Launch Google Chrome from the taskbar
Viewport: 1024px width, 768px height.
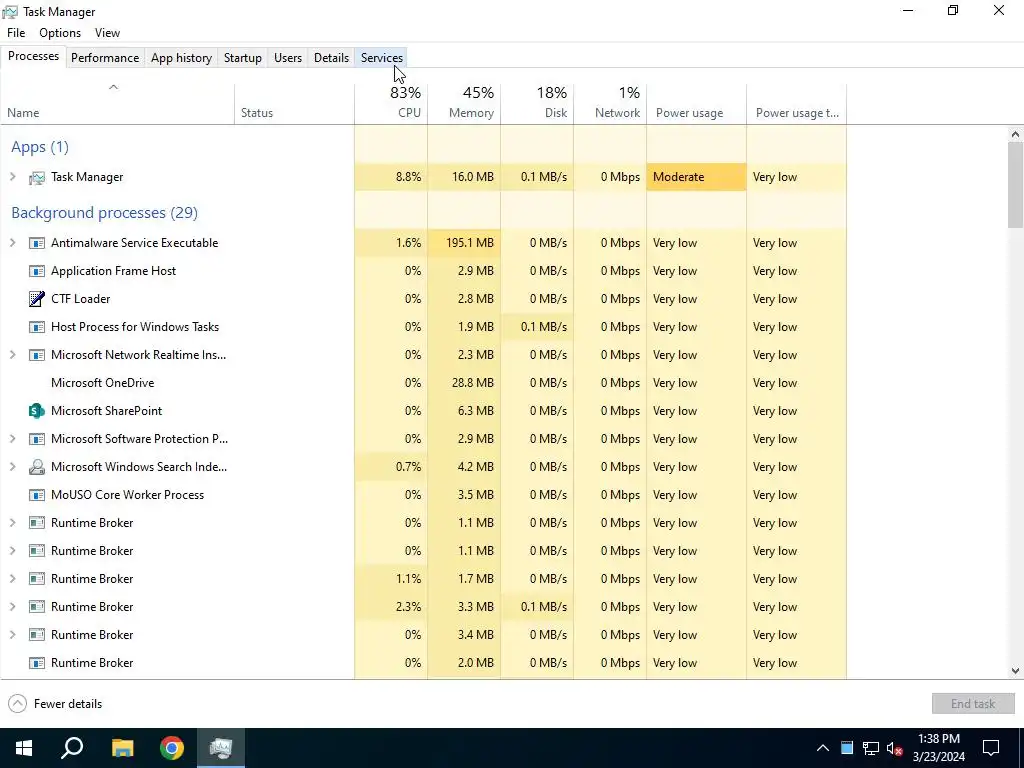[172, 748]
